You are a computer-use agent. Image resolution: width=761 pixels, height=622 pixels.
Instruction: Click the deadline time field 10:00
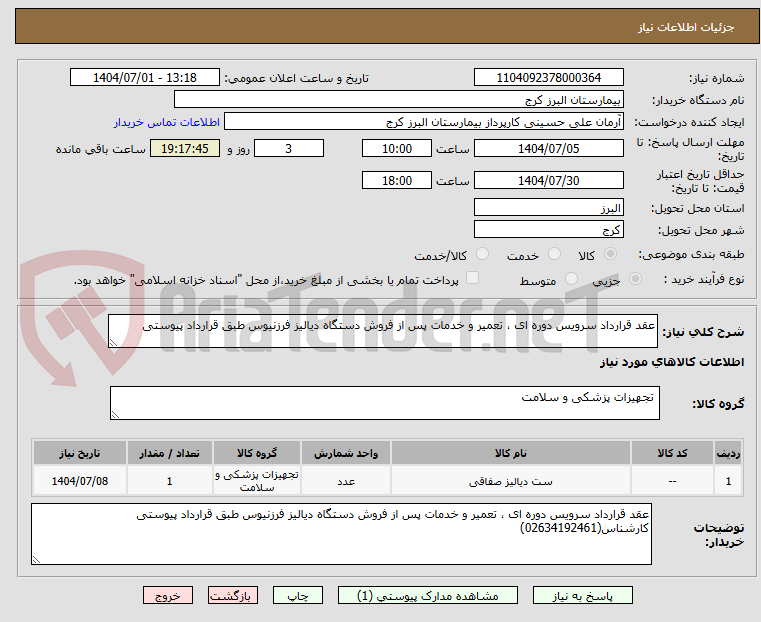click(x=397, y=148)
